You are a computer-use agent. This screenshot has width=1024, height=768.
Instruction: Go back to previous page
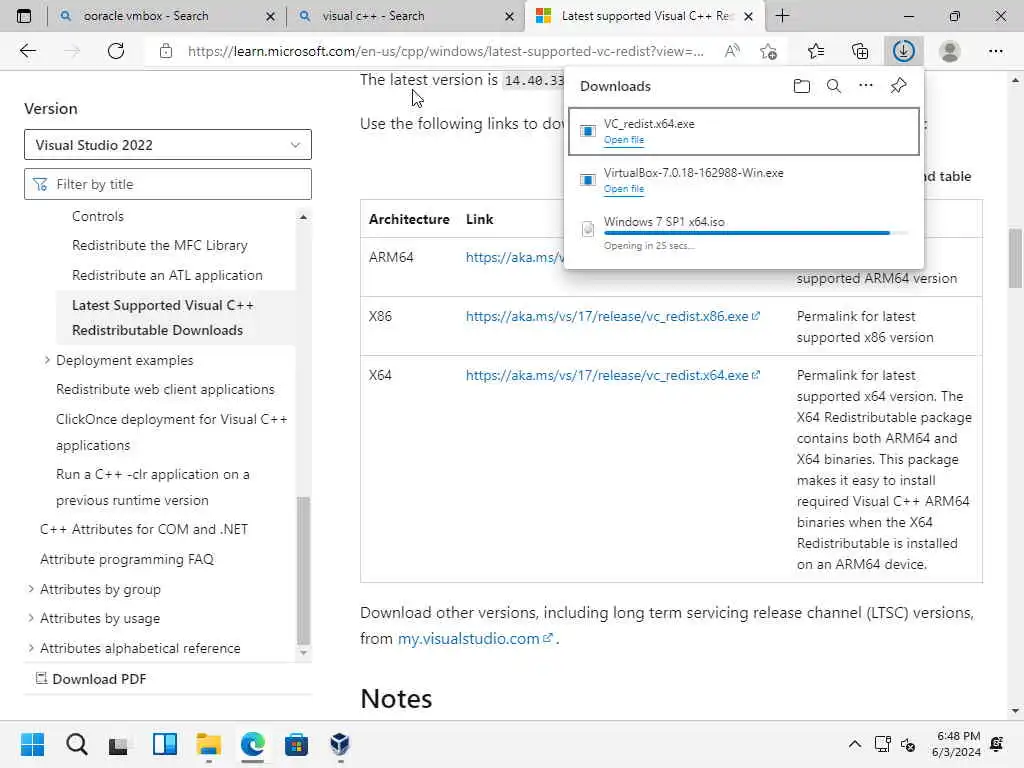[x=27, y=51]
